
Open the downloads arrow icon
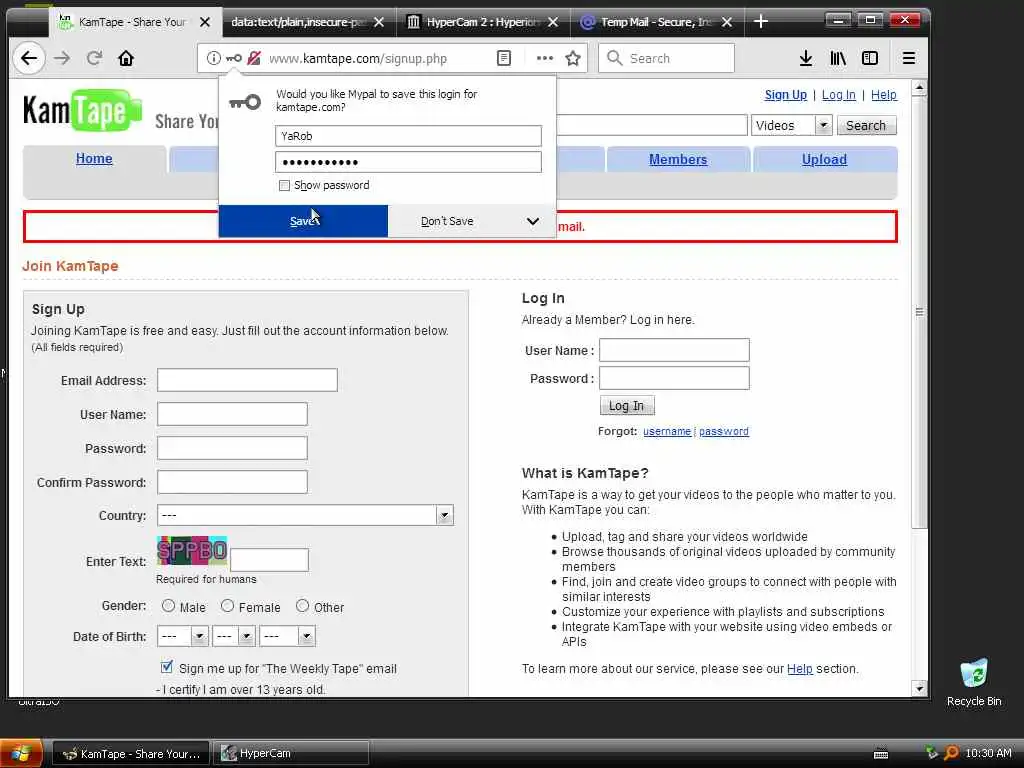[806, 58]
